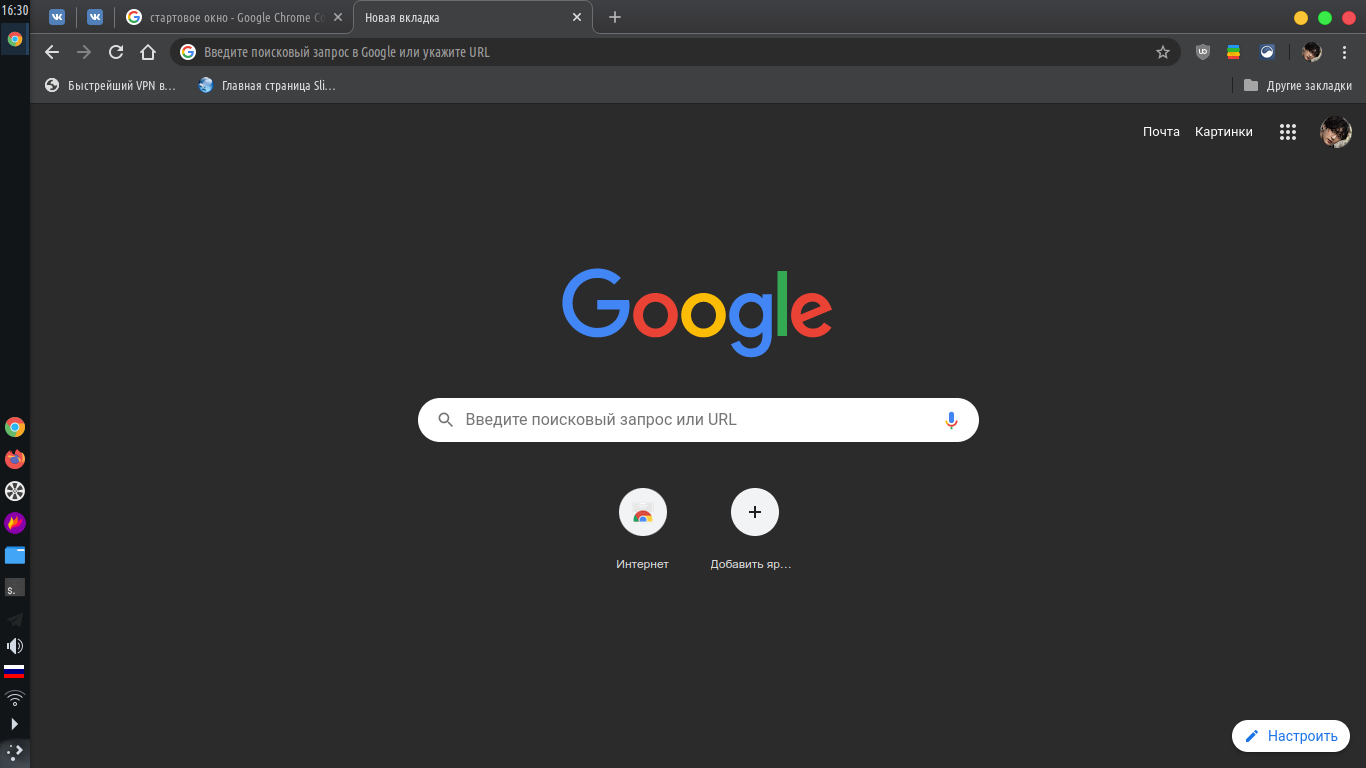
Task: Start voice search with the microphone icon
Action: pos(951,420)
